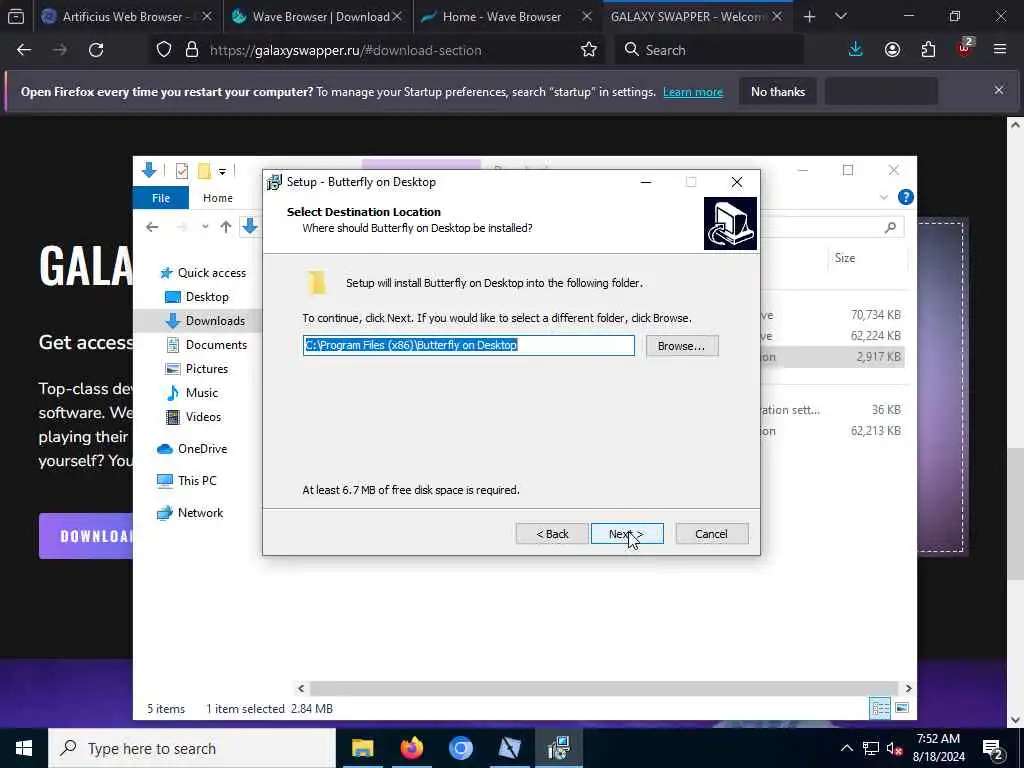Cancel the Butterfly on Desktop setup
1024x768 pixels.
click(x=711, y=534)
